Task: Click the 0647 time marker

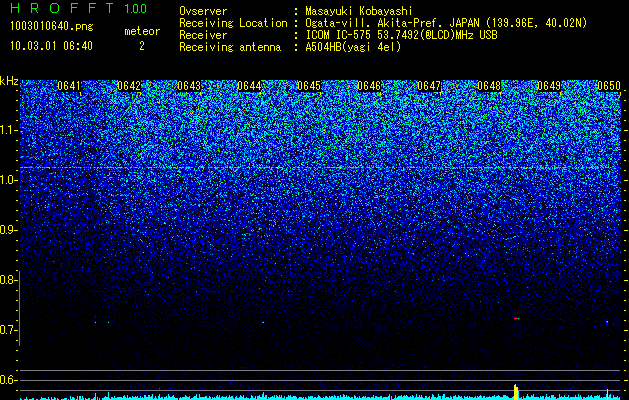Action: point(429,86)
